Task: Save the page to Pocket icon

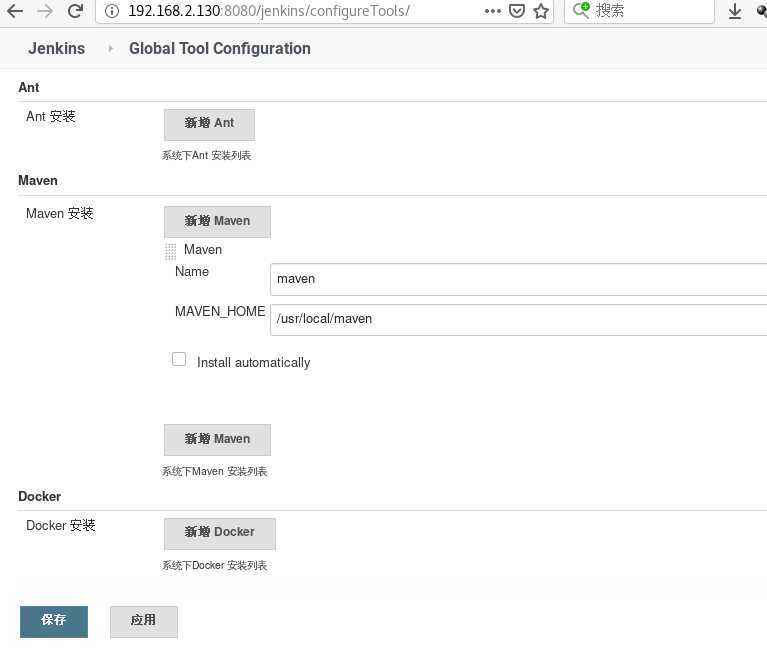Action: click(x=517, y=11)
